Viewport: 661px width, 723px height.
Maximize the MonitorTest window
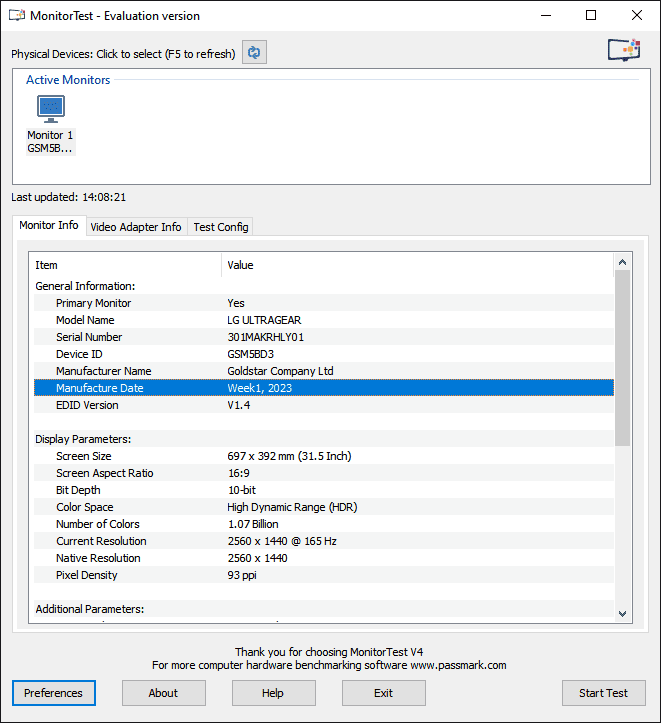click(x=591, y=15)
